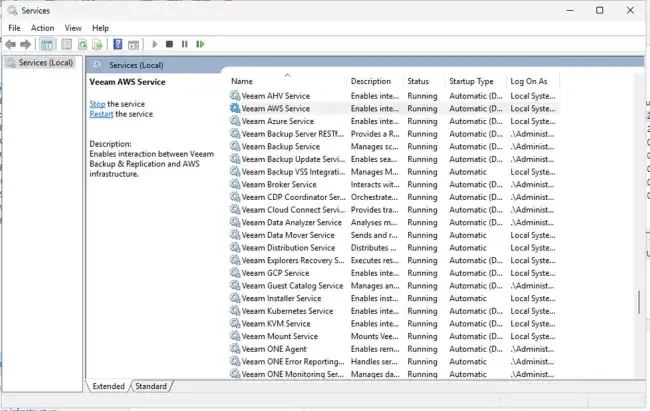Toggle Show/Hide Console Tree toolbar icon
The height and width of the screenshot is (411, 650).
(x=47, y=44)
